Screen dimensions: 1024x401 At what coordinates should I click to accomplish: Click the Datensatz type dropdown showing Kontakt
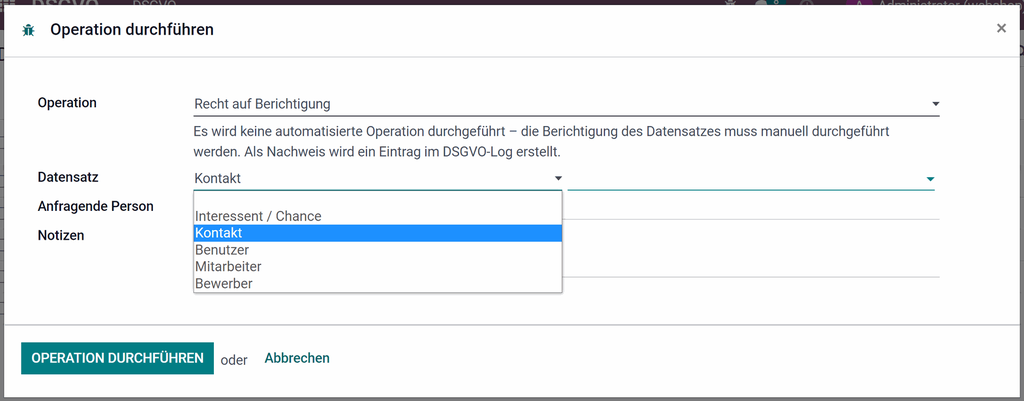pyautogui.click(x=377, y=178)
